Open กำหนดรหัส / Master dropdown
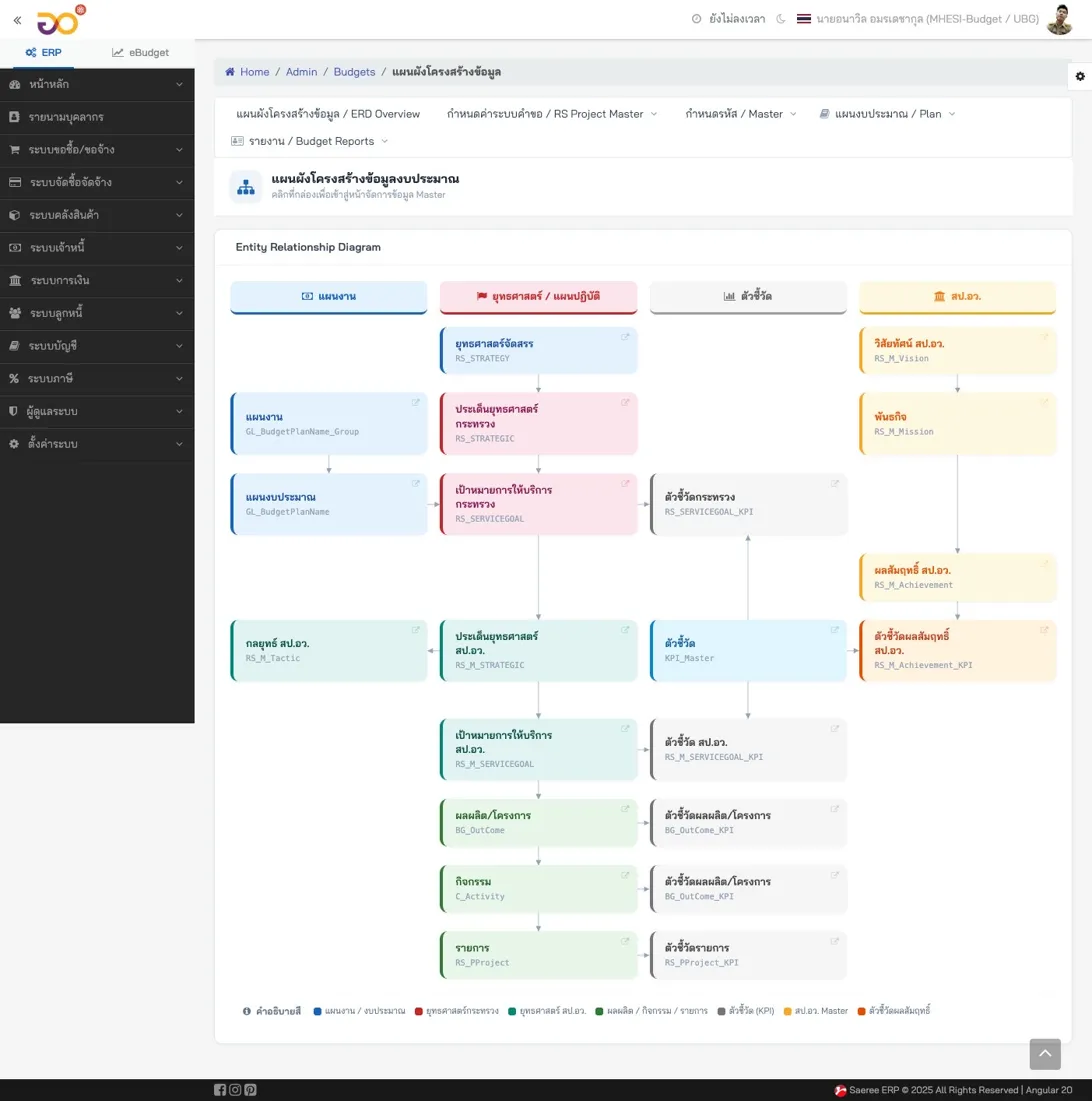 741,114
